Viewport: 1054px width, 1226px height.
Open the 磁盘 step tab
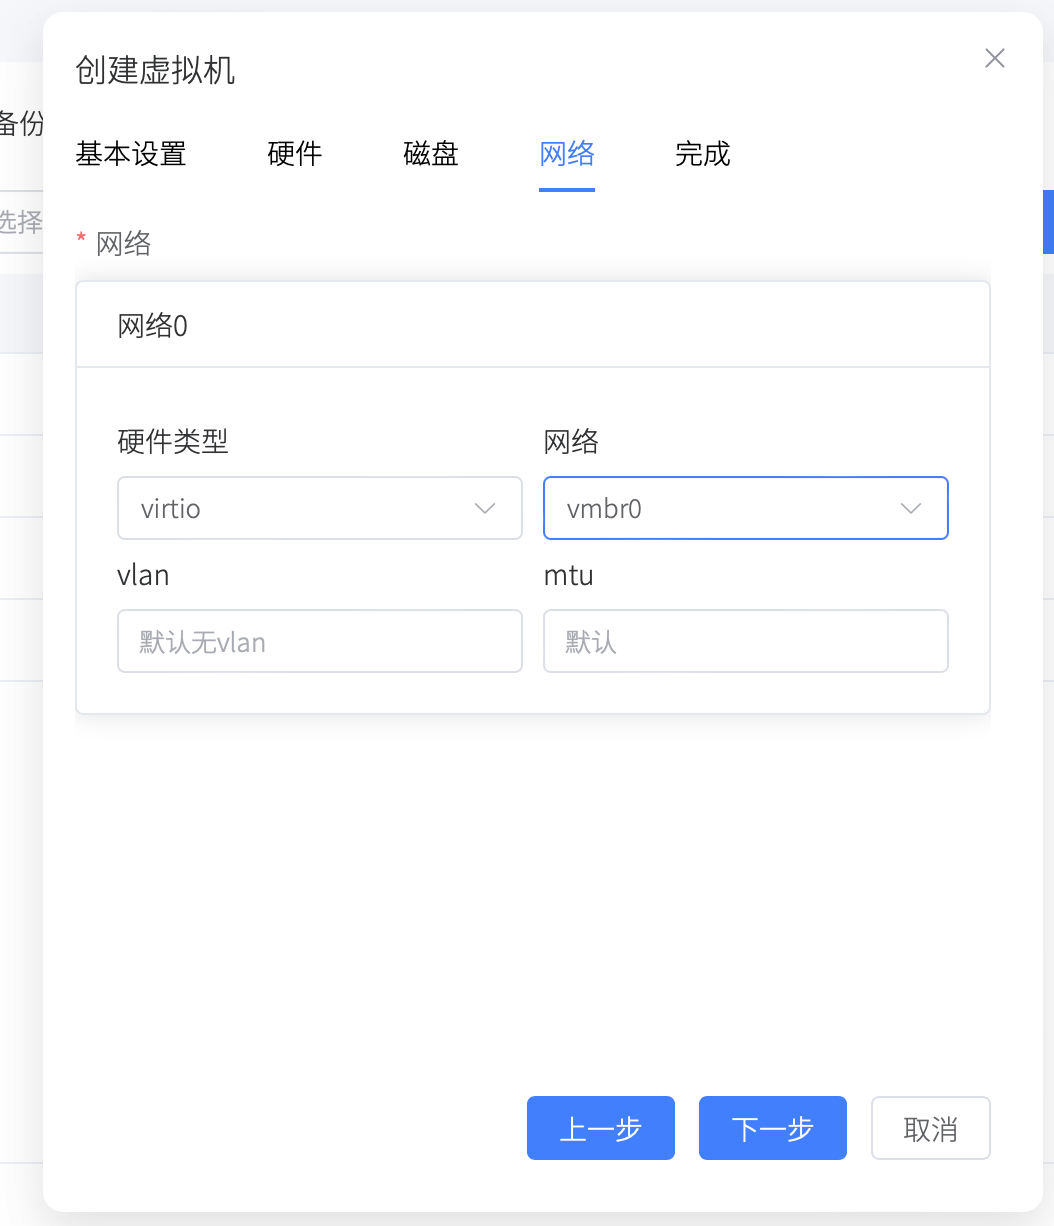click(430, 154)
